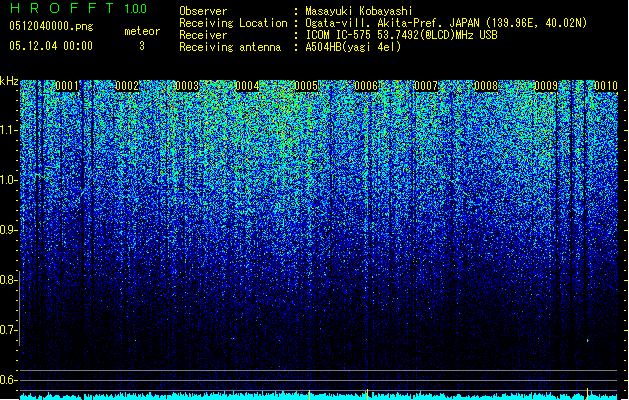629x400 pixels.
Task: Click the HROFFT program title
Action: 62,8
